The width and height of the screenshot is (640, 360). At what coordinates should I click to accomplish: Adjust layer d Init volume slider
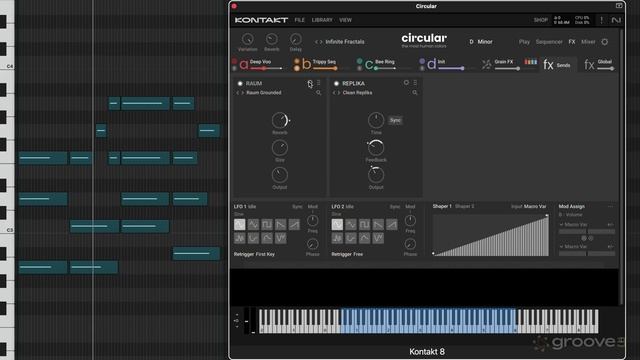(451, 68)
